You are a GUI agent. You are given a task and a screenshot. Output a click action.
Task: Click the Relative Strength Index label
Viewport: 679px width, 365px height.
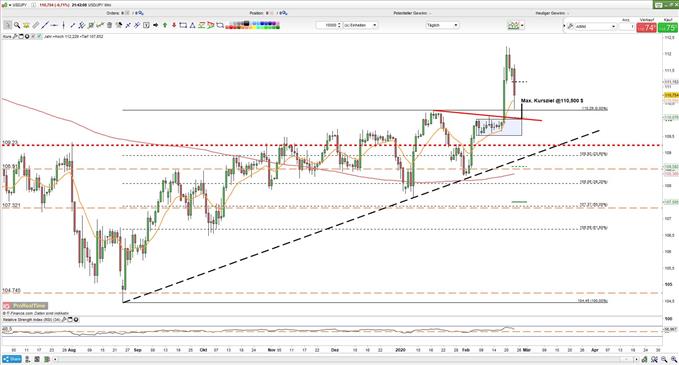point(31,320)
